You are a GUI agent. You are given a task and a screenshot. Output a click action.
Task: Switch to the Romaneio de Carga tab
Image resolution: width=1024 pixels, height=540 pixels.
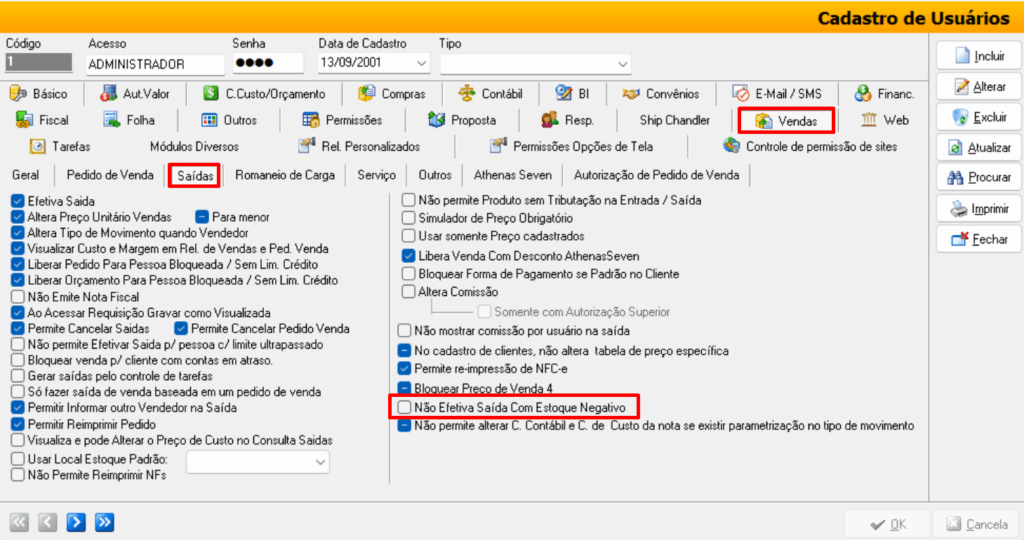286,175
